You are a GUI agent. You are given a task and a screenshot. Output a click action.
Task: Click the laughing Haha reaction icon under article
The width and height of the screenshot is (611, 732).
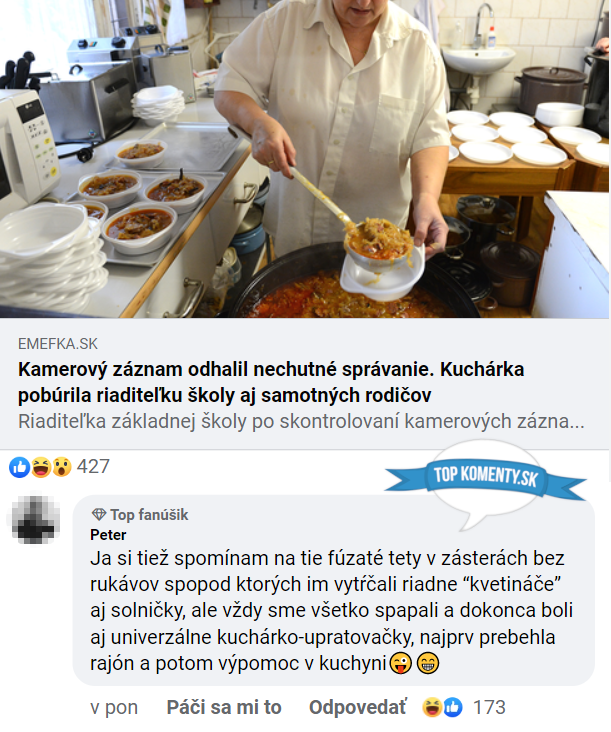[41, 467]
